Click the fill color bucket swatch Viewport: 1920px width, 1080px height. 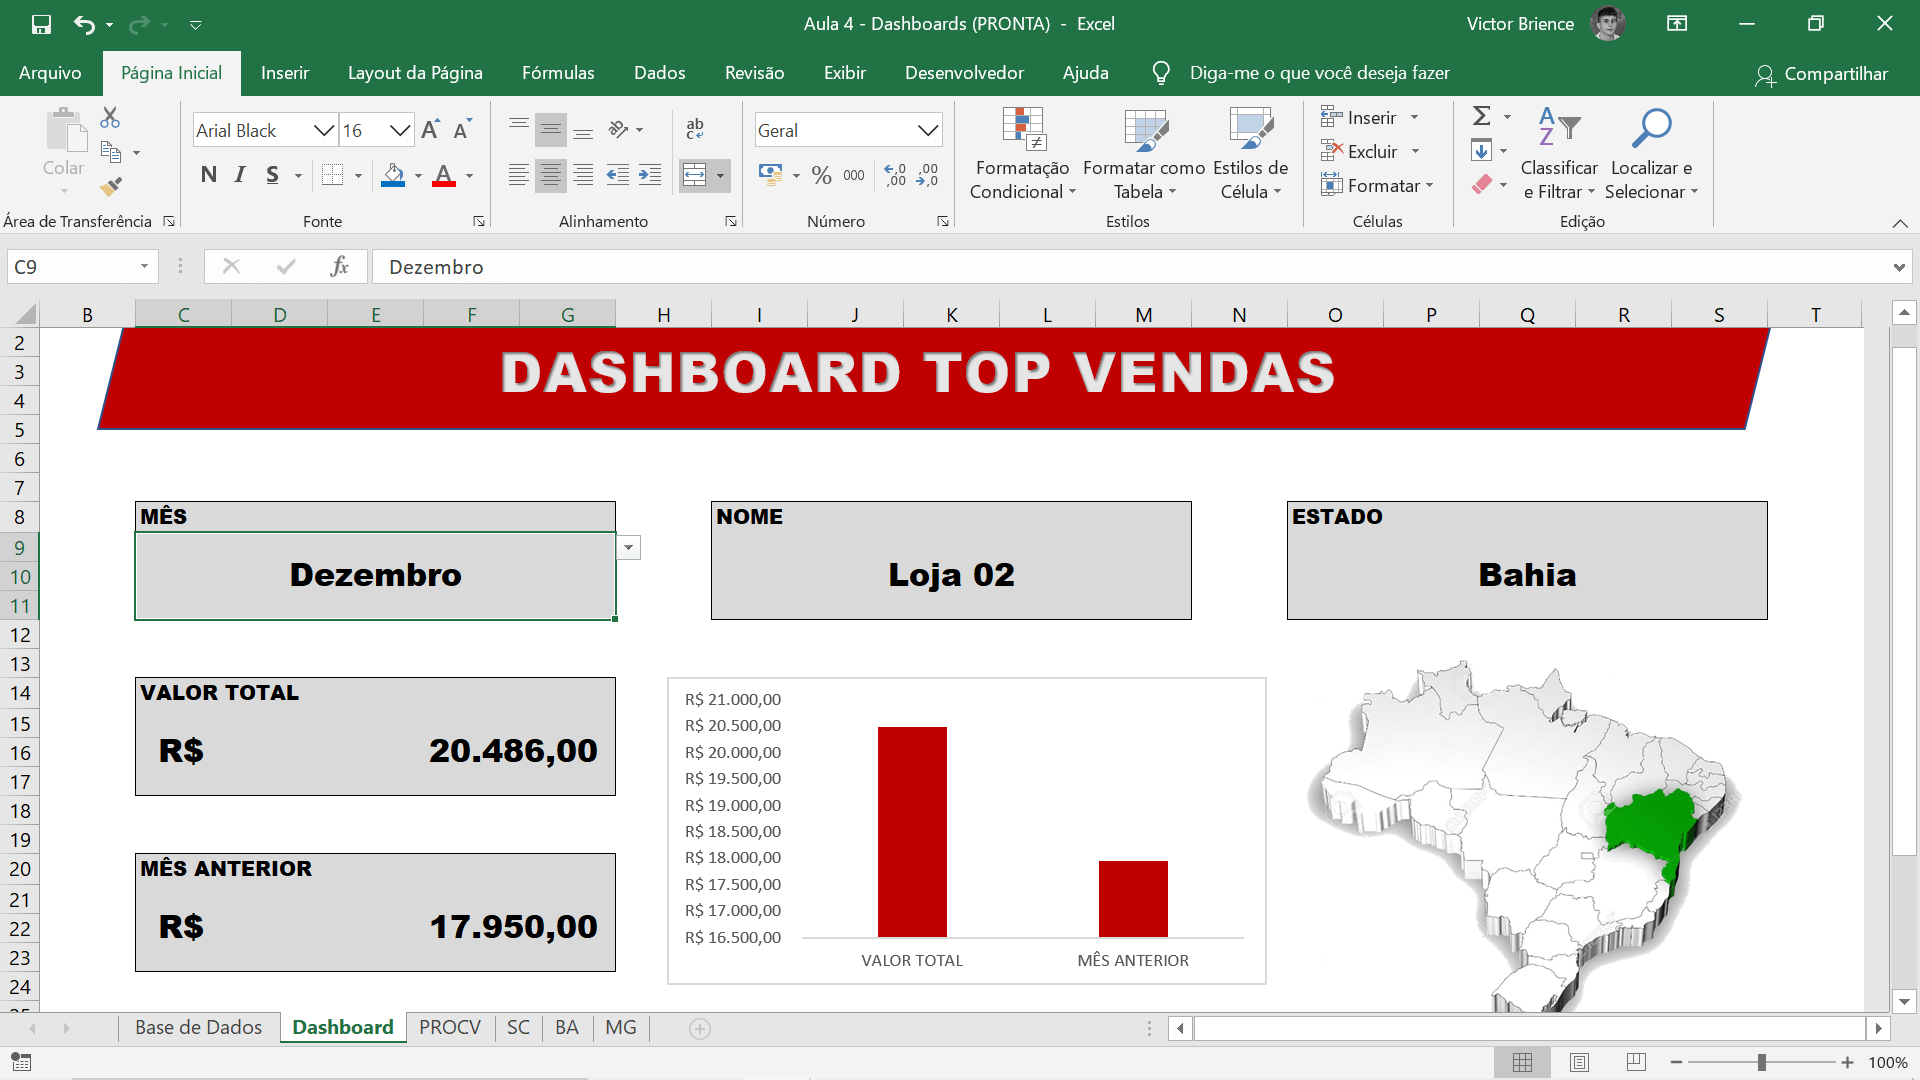point(394,175)
